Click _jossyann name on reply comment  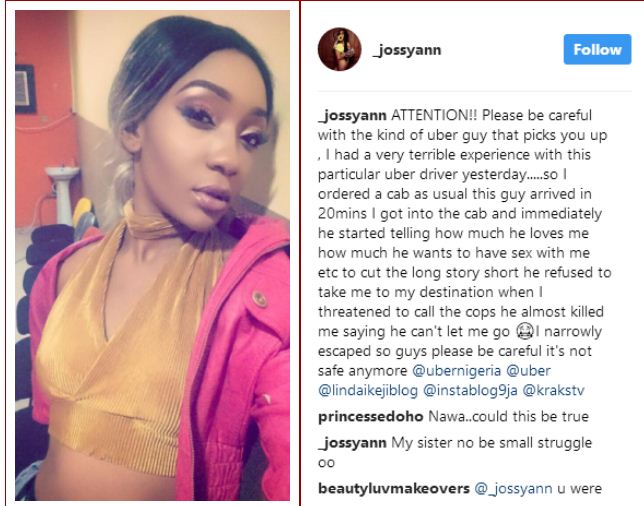tap(352, 443)
